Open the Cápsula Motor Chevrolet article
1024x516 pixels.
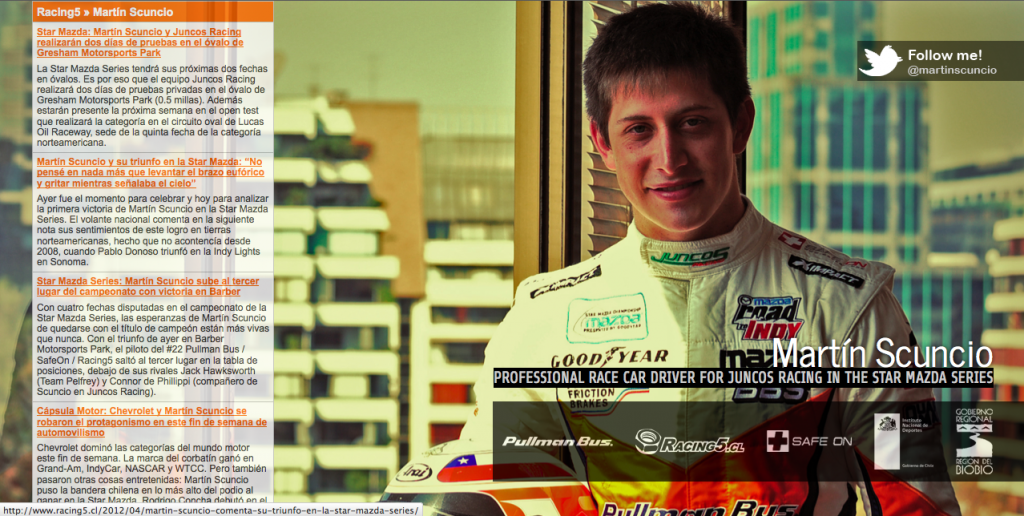(152, 421)
